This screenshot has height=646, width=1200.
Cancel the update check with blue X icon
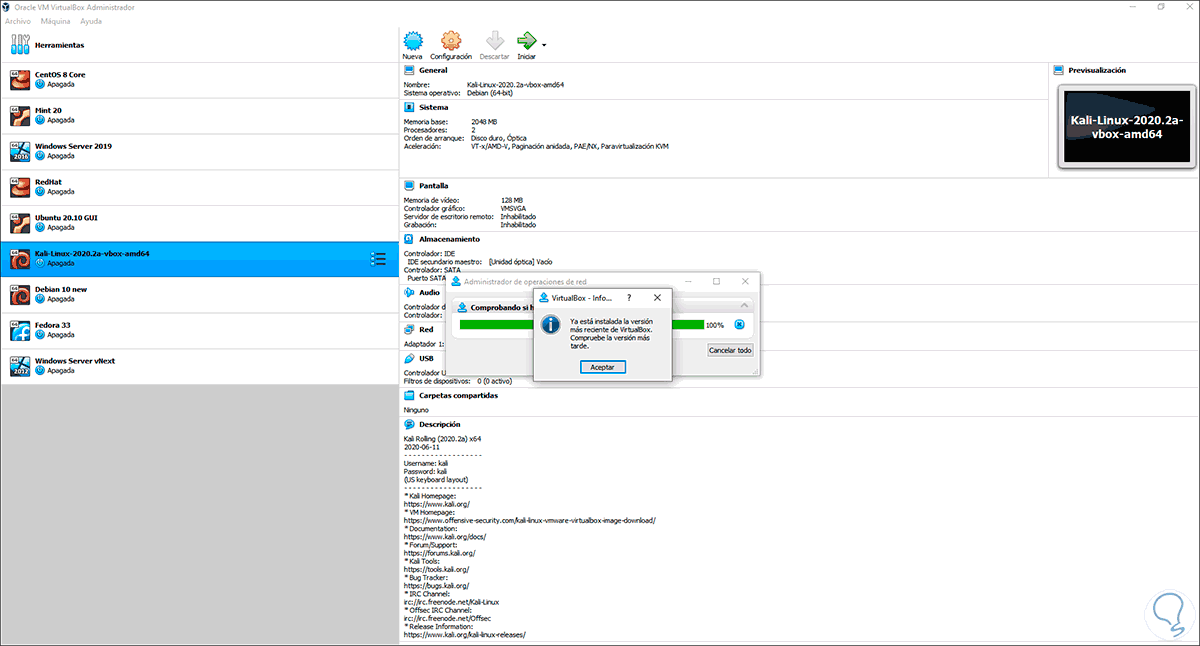(x=739, y=324)
